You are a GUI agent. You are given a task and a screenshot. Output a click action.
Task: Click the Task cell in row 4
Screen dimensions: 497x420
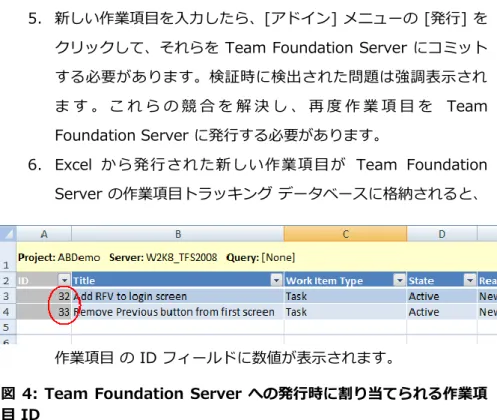345,312
